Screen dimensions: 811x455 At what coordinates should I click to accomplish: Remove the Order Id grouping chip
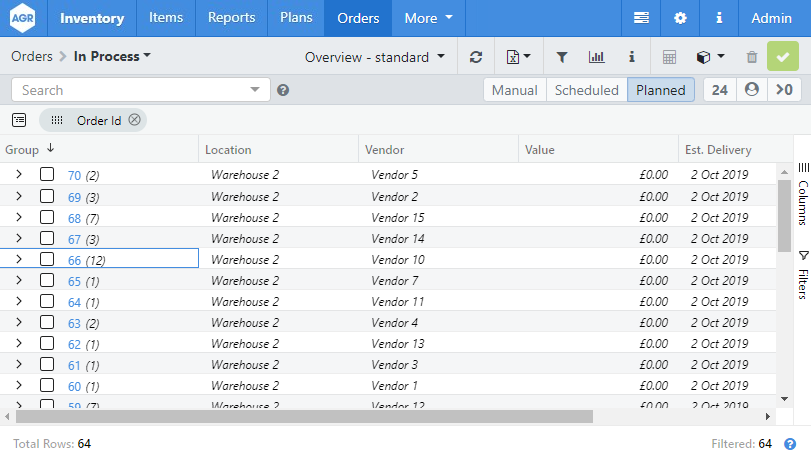coord(135,120)
